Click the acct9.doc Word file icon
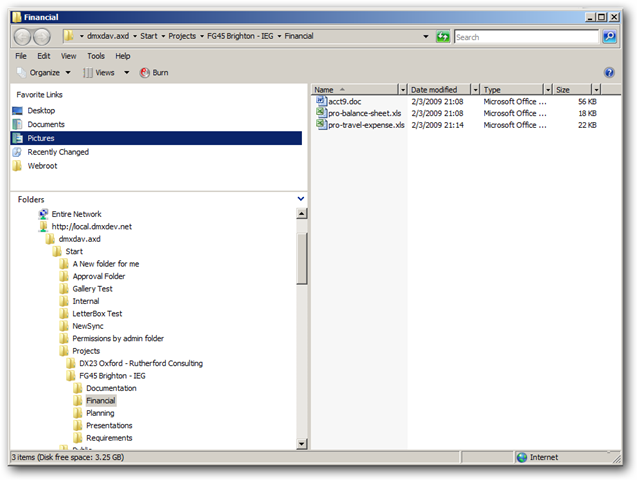Viewport: 637px width, 480px height. pos(322,101)
